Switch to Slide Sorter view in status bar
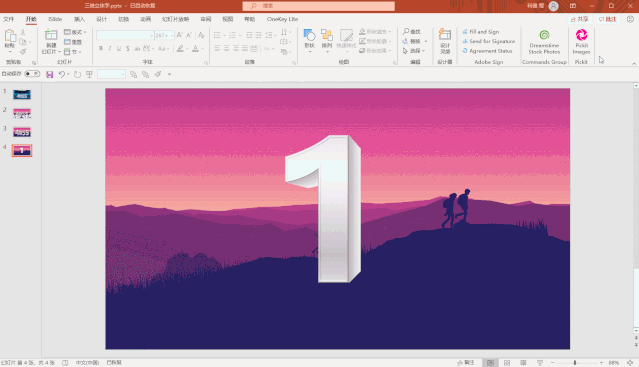Image resolution: width=639 pixels, height=367 pixels. [507, 363]
